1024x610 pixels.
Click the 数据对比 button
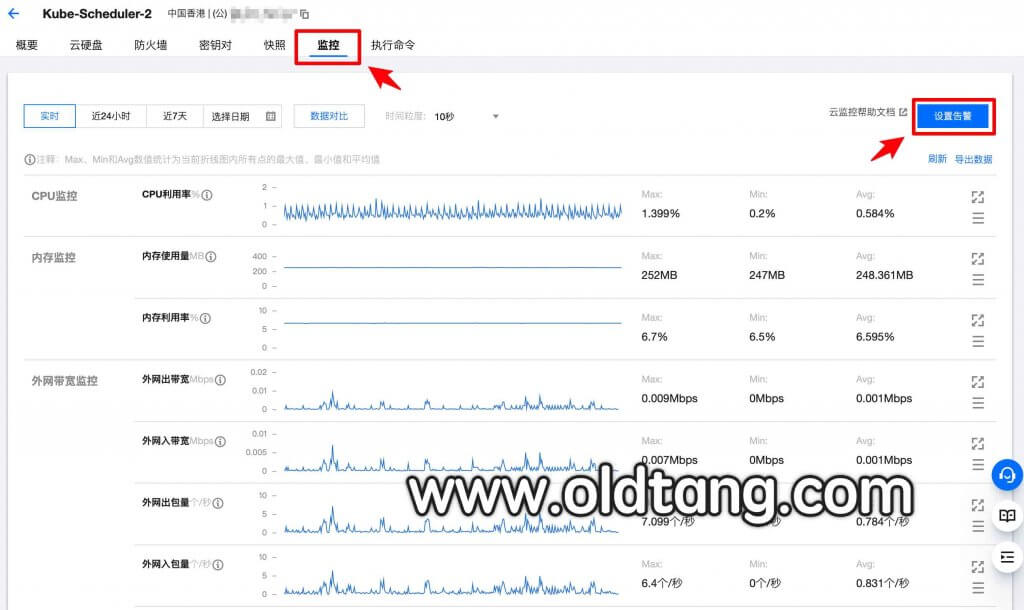(x=329, y=116)
